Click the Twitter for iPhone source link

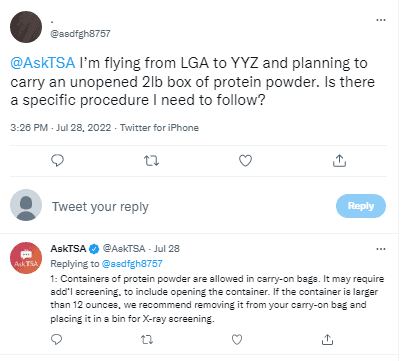click(159, 128)
